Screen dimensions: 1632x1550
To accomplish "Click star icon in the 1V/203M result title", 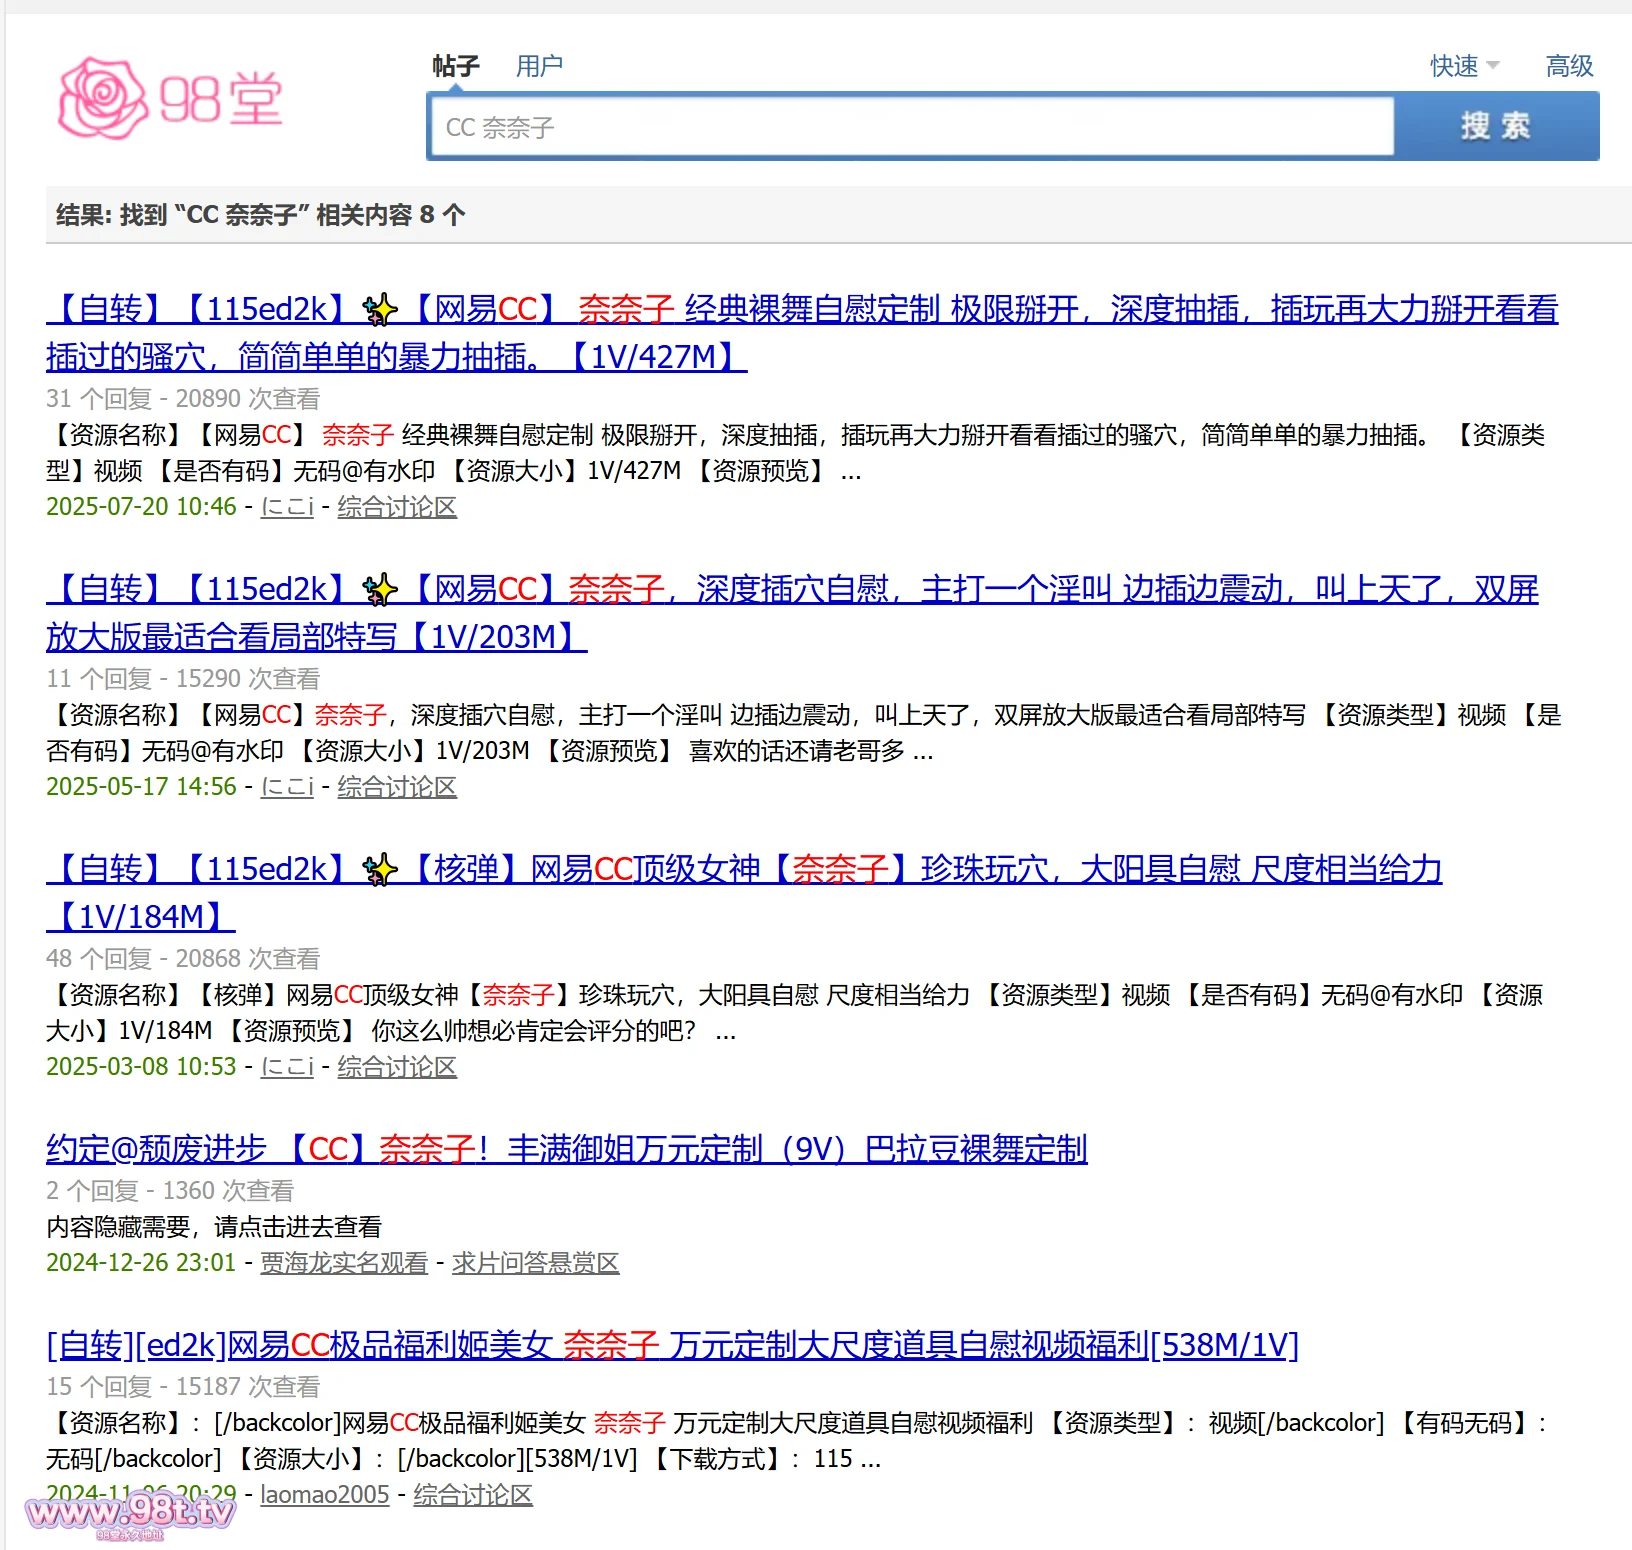I will point(379,590).
